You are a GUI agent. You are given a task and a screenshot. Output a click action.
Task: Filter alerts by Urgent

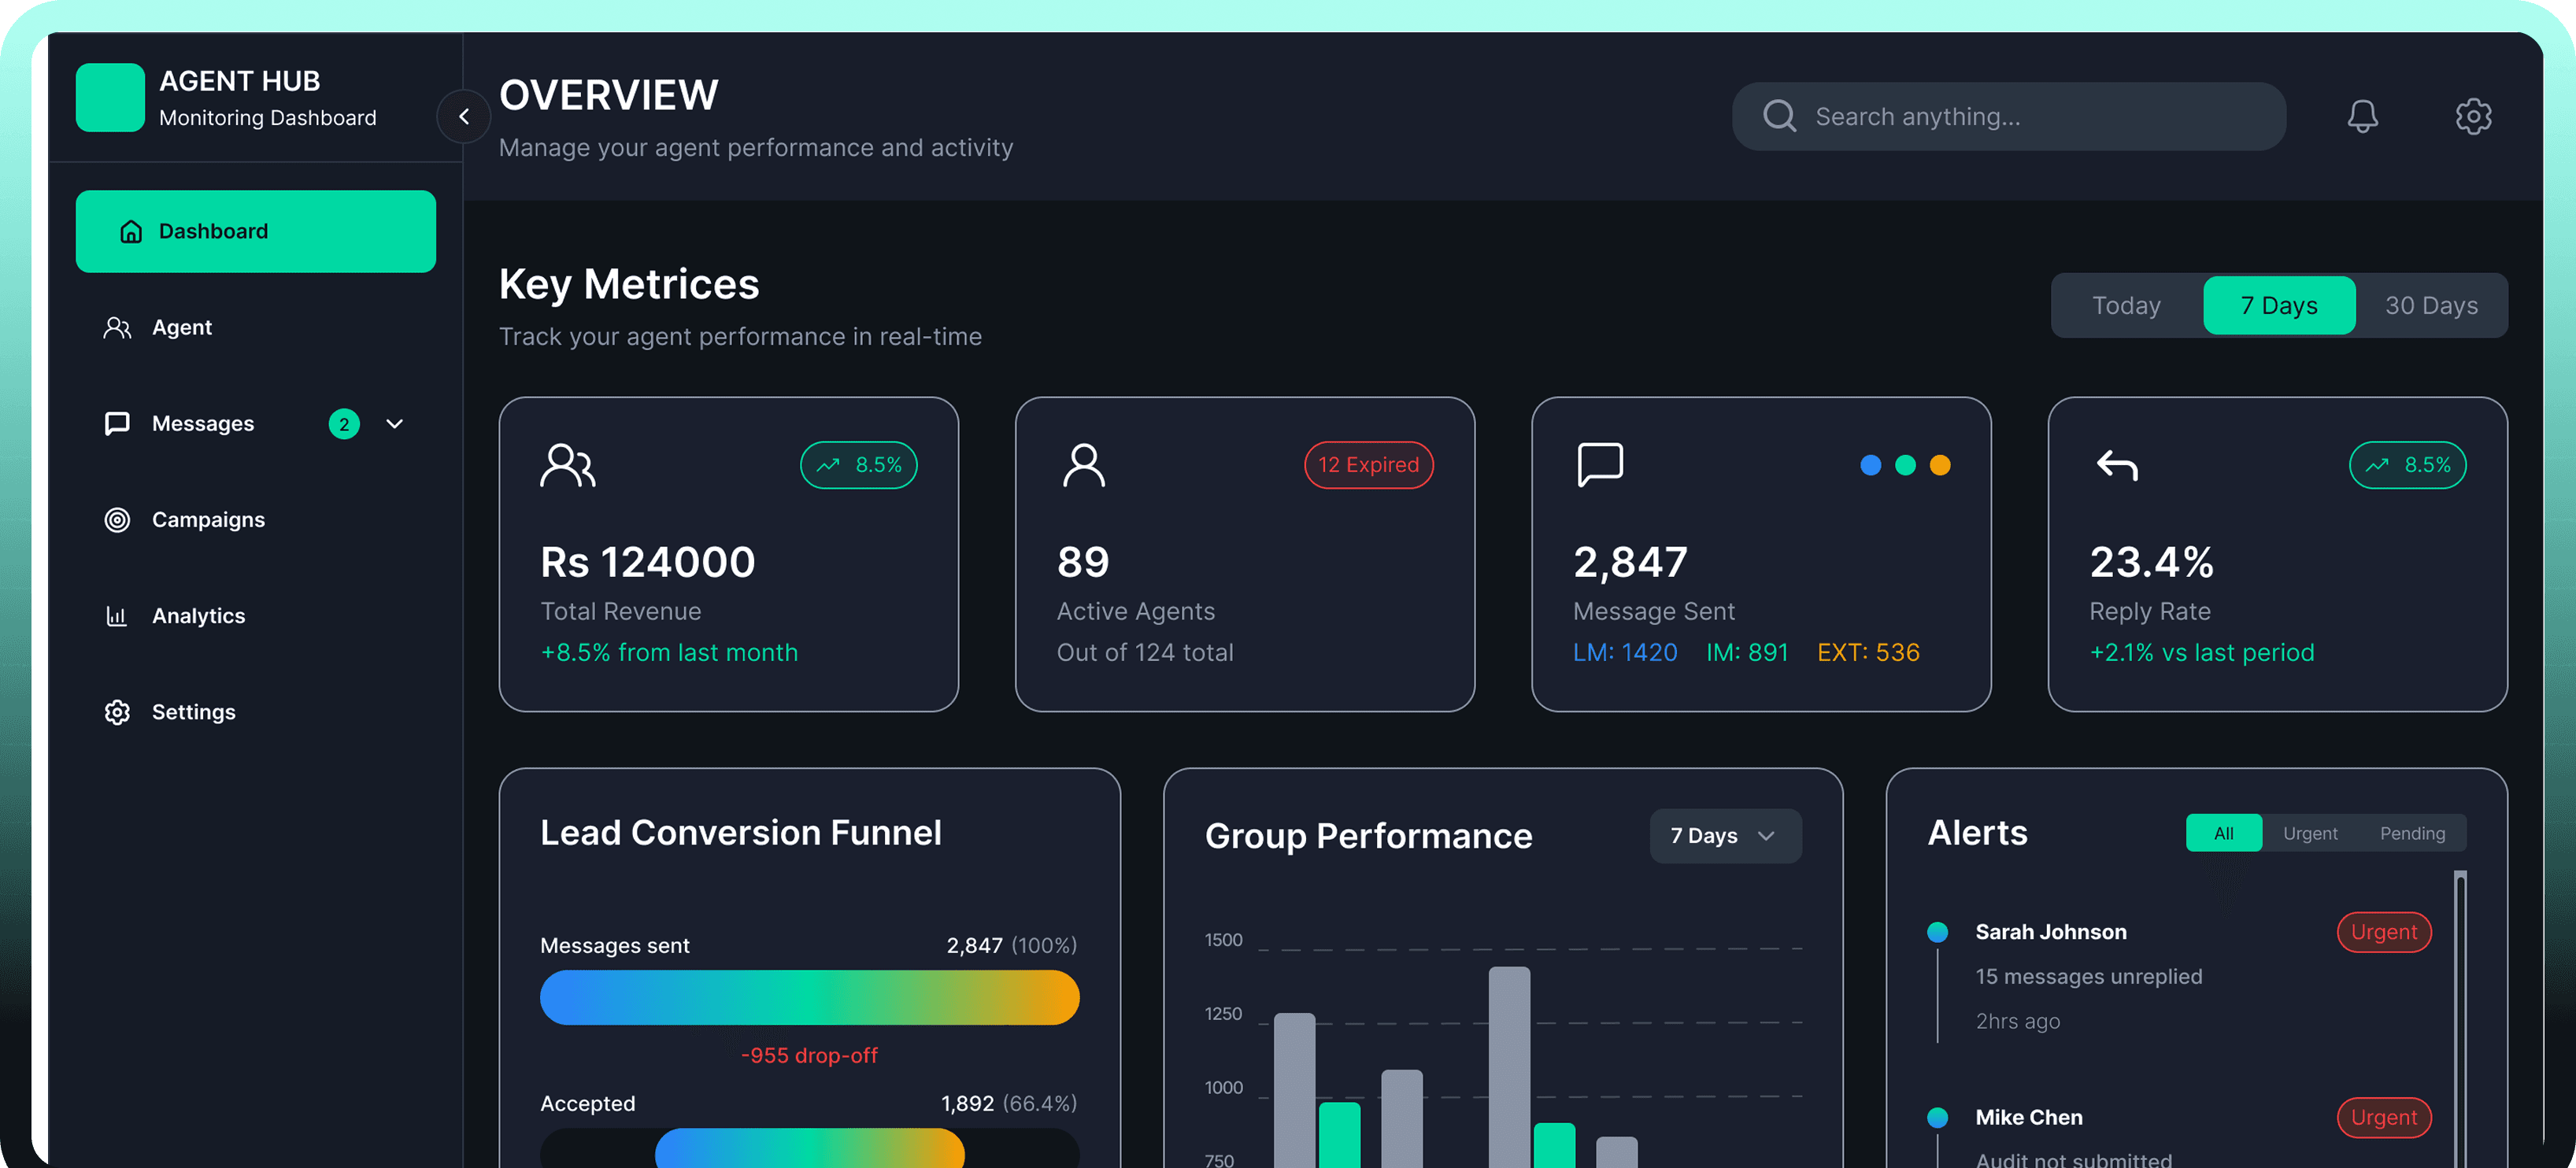point(2309,832)
